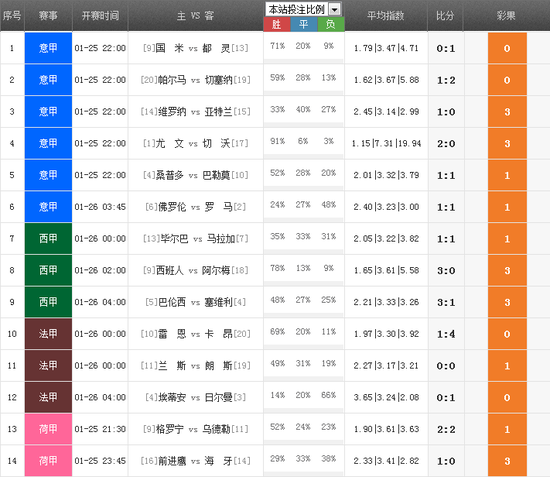Click the 01-26 03:45 kickoff time
The image size is (550, 477).
click(x=100, y=207)
